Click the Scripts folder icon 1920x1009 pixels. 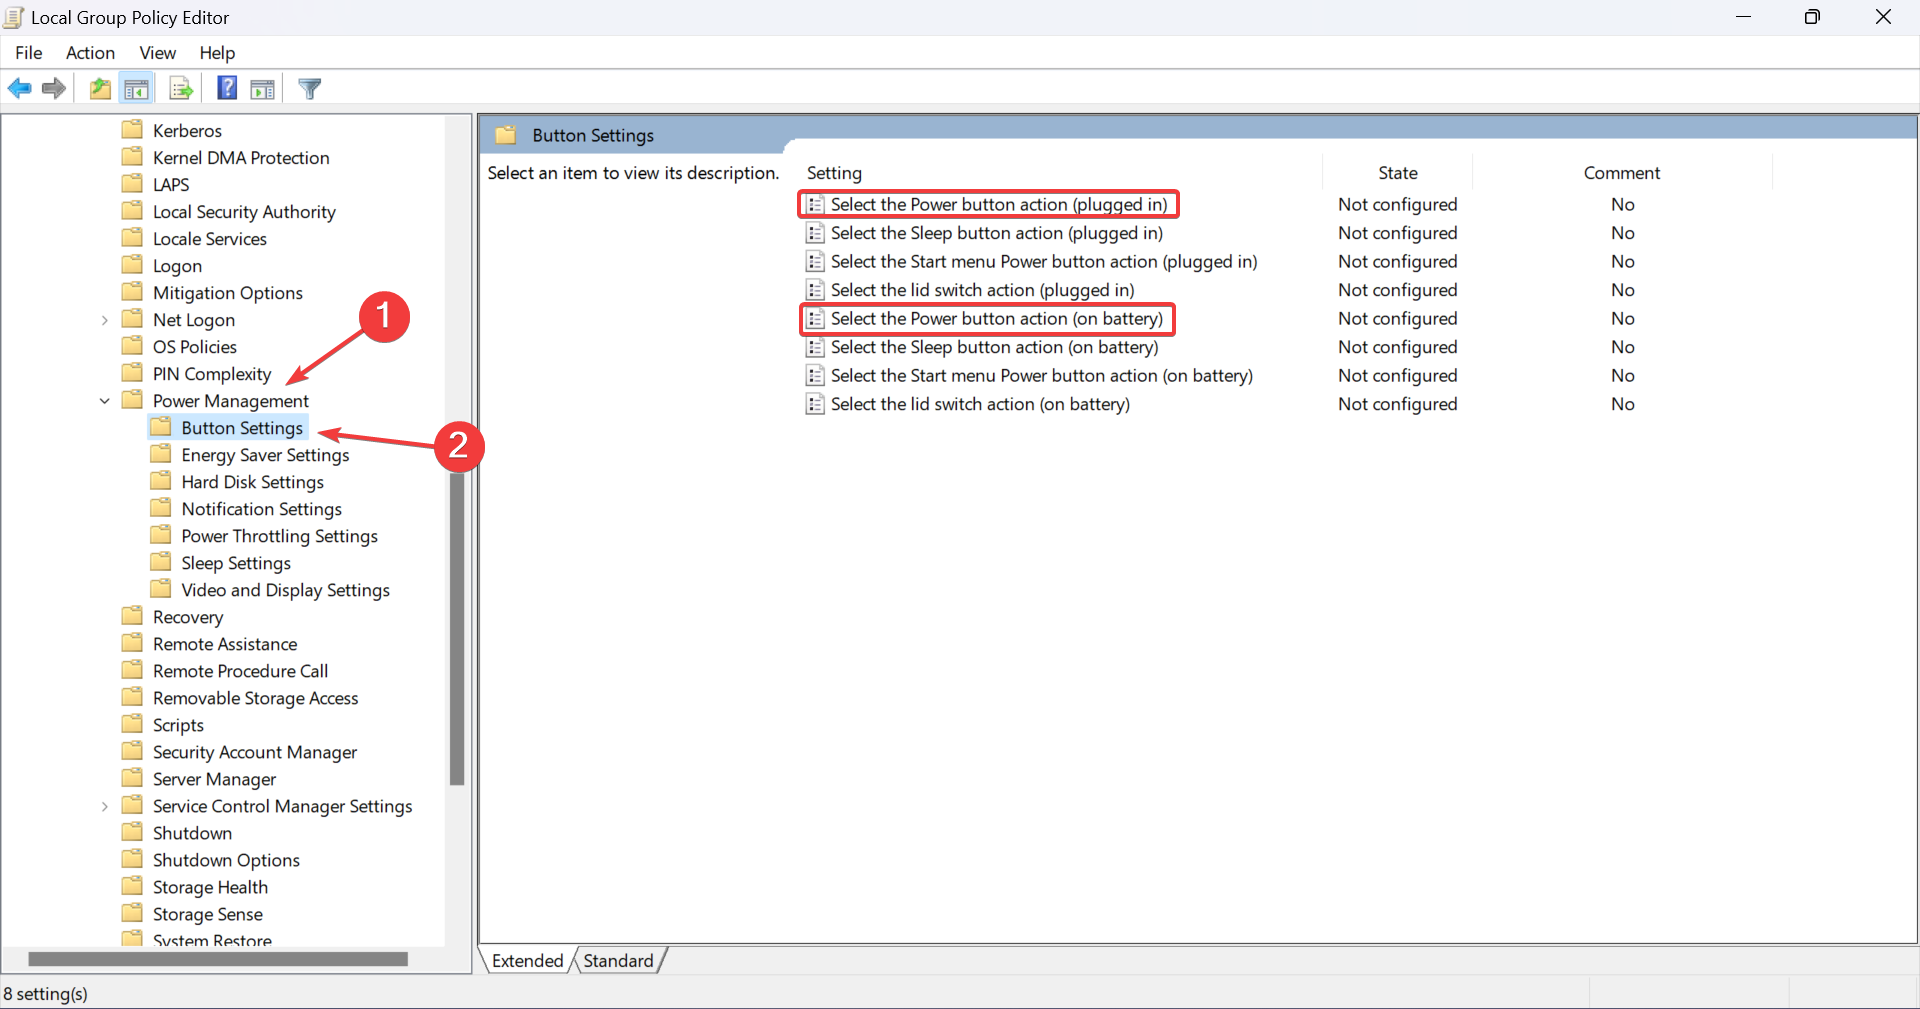point(132,724)
